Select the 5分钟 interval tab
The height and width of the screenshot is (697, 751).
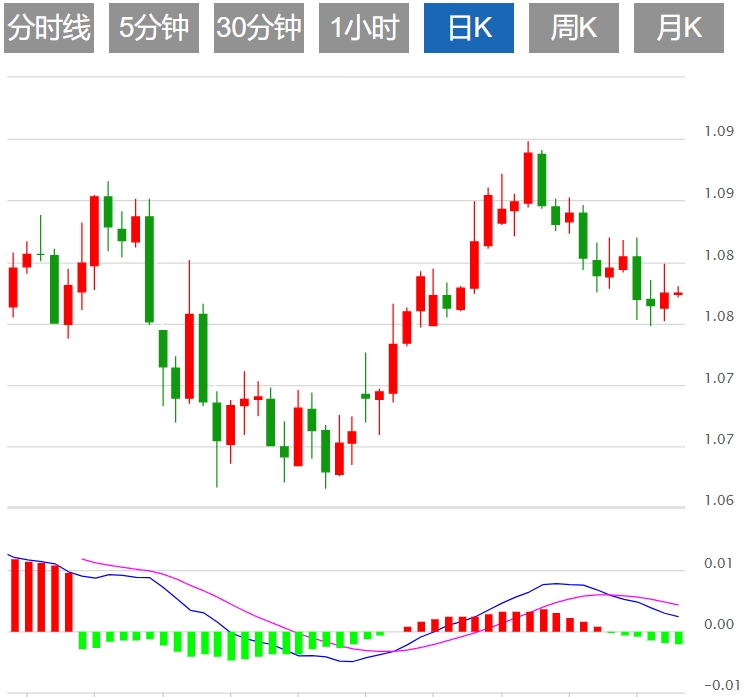point(154,28)
